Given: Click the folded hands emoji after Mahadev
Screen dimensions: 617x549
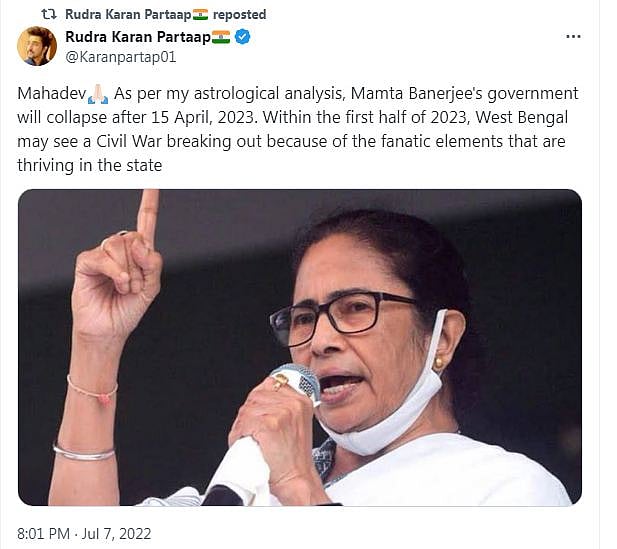Looking at the screenshot, I should (98, 95).
